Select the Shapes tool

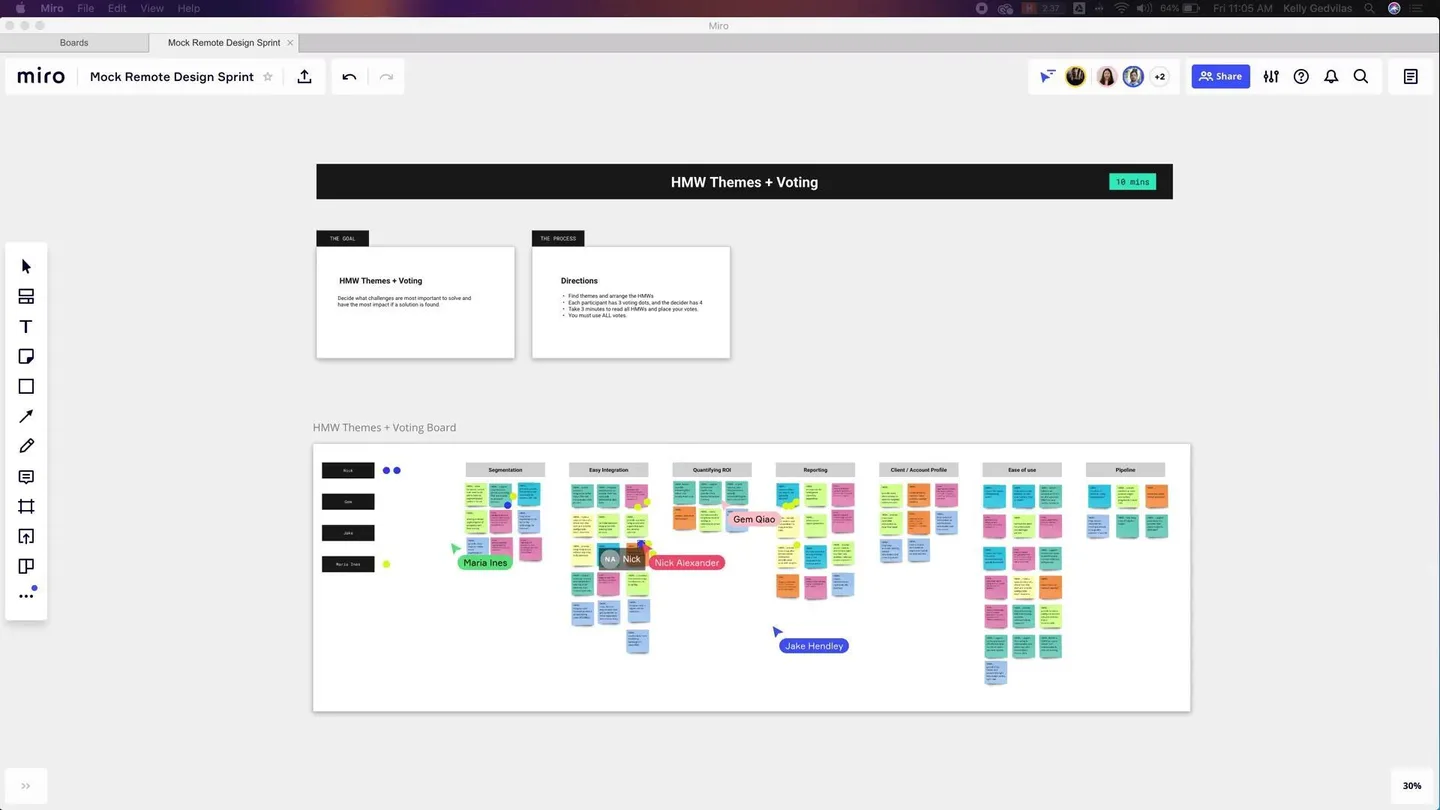(26, 386)
